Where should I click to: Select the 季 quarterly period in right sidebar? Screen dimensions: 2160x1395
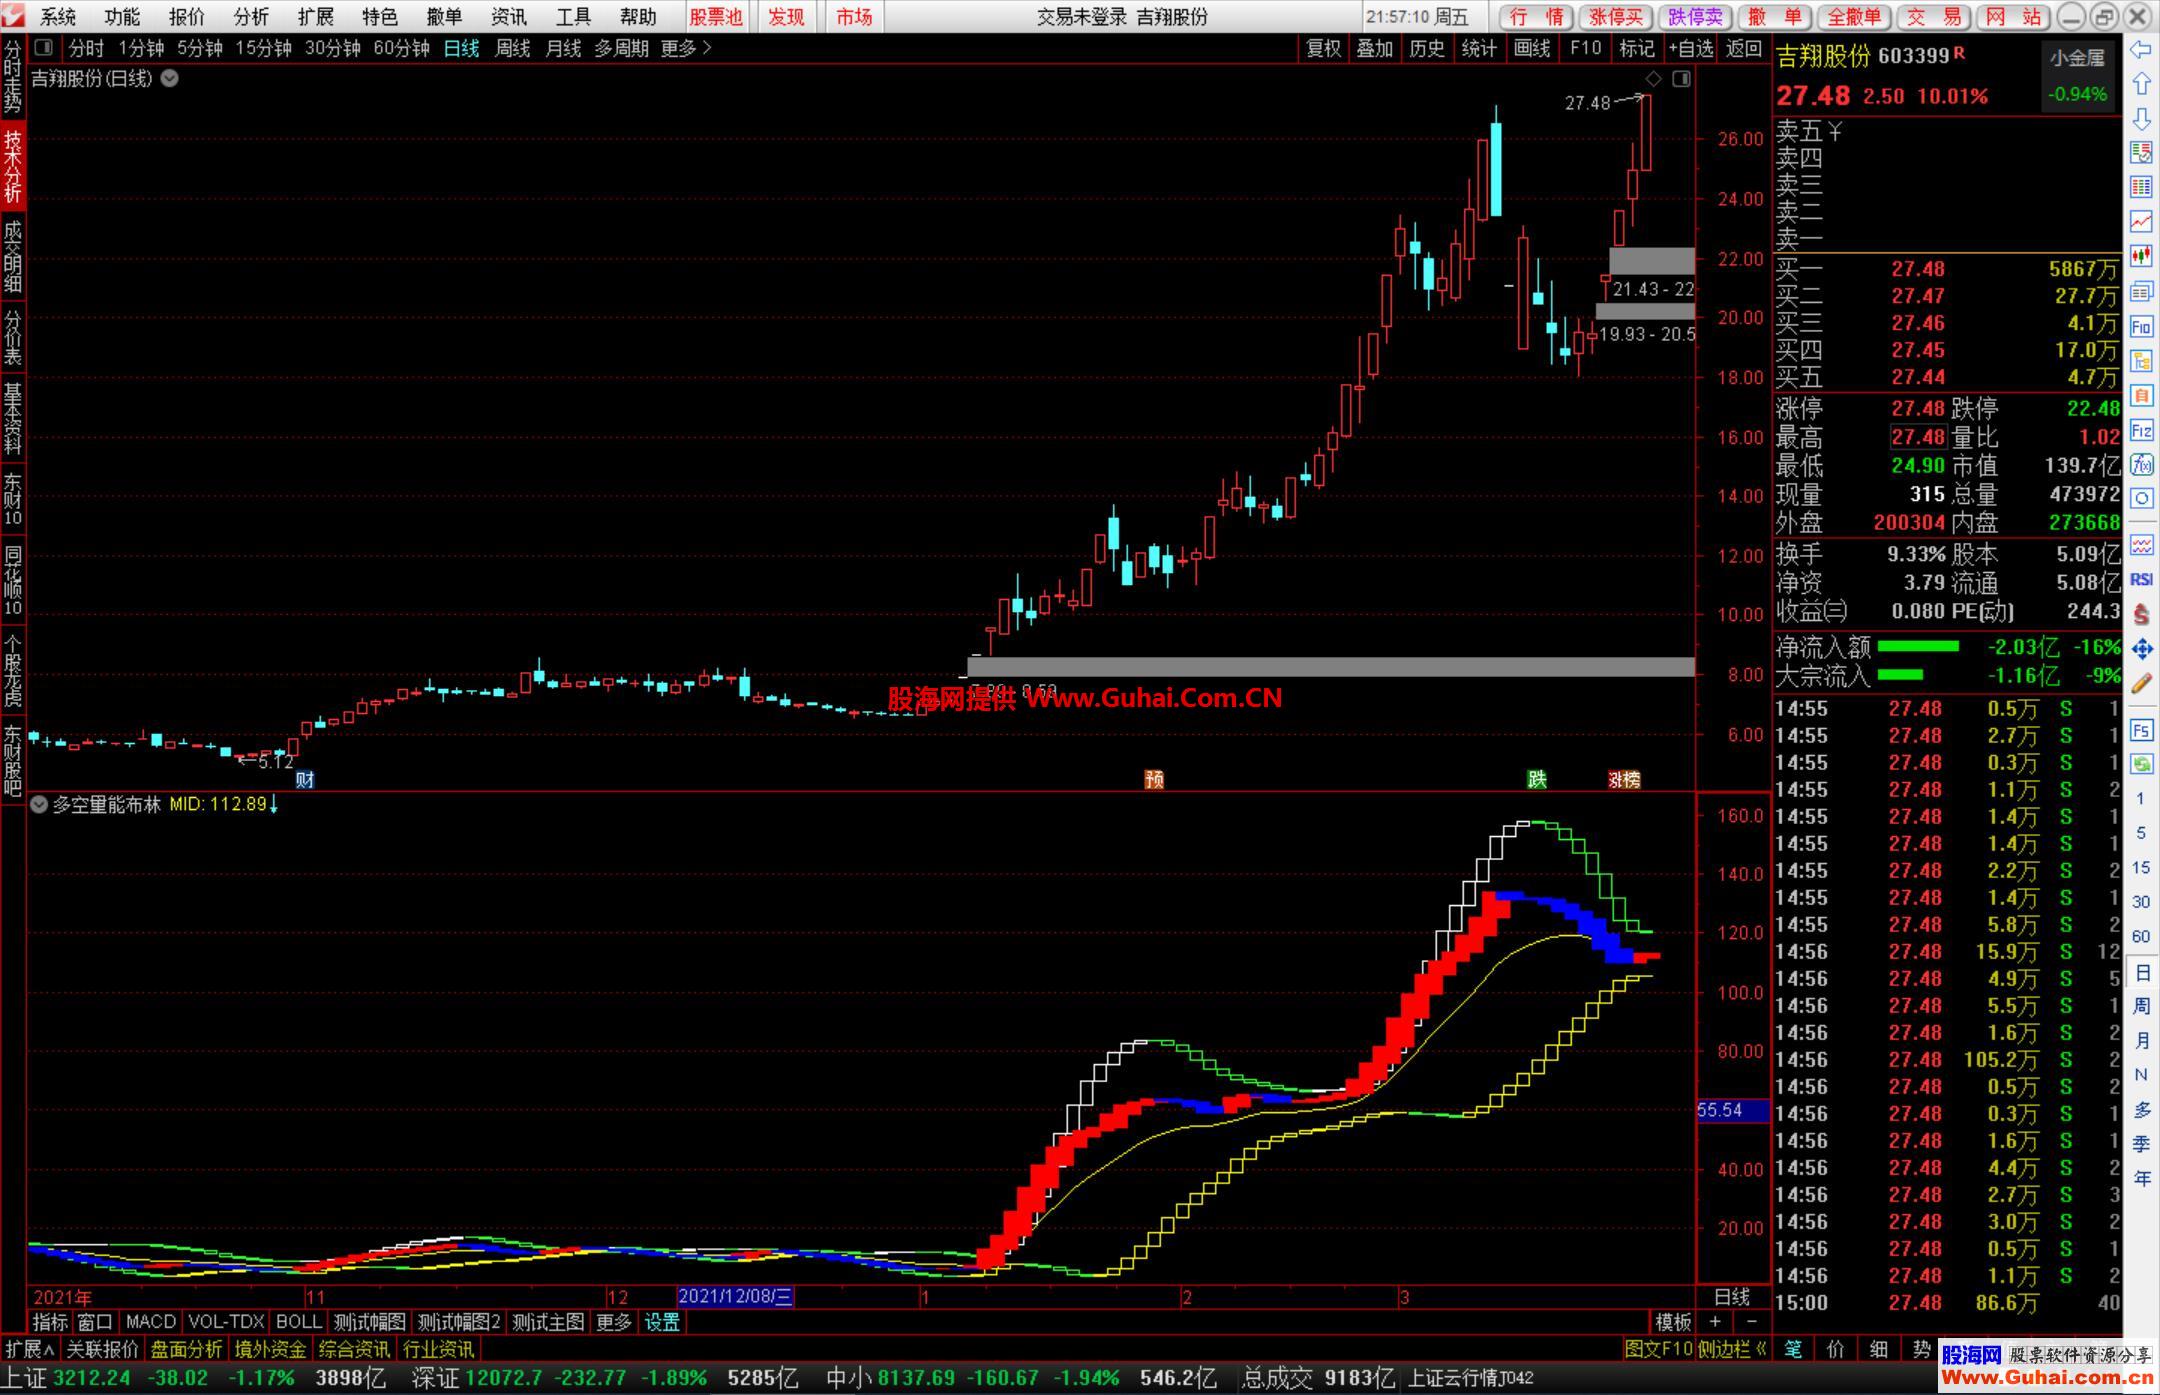point(2141,1144)
